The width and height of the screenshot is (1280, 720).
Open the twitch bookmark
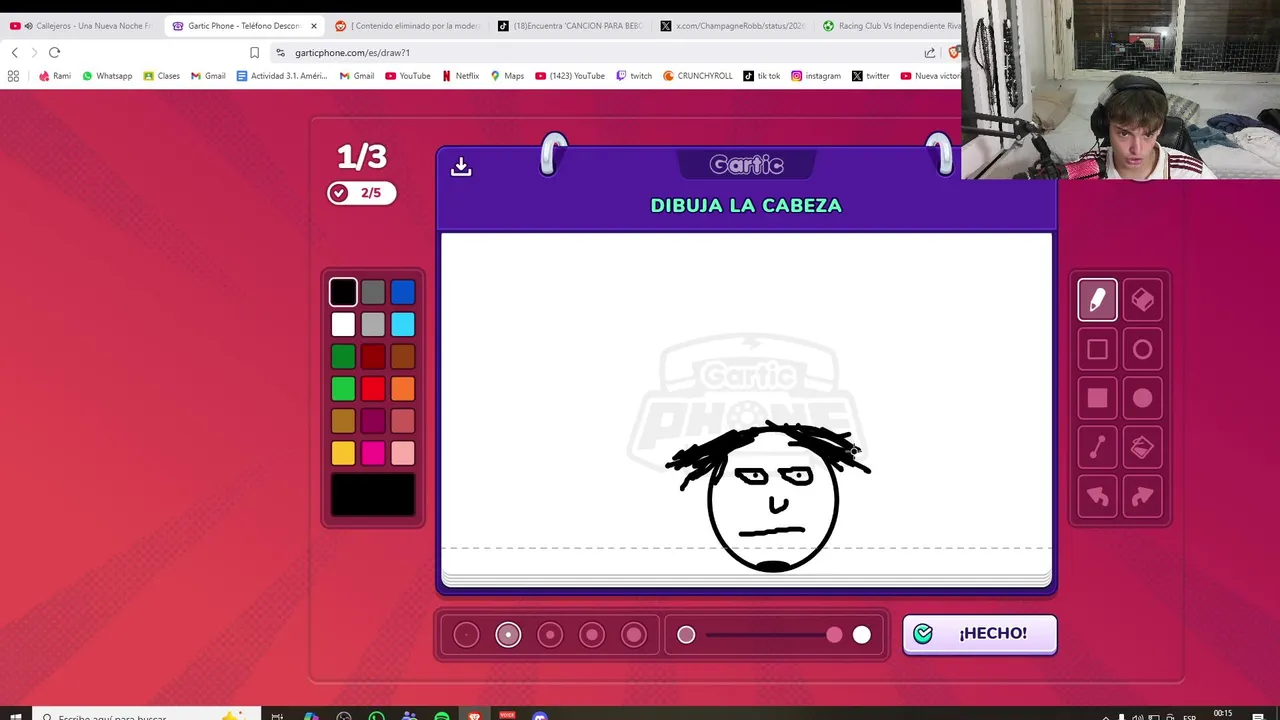coord(634,76)
